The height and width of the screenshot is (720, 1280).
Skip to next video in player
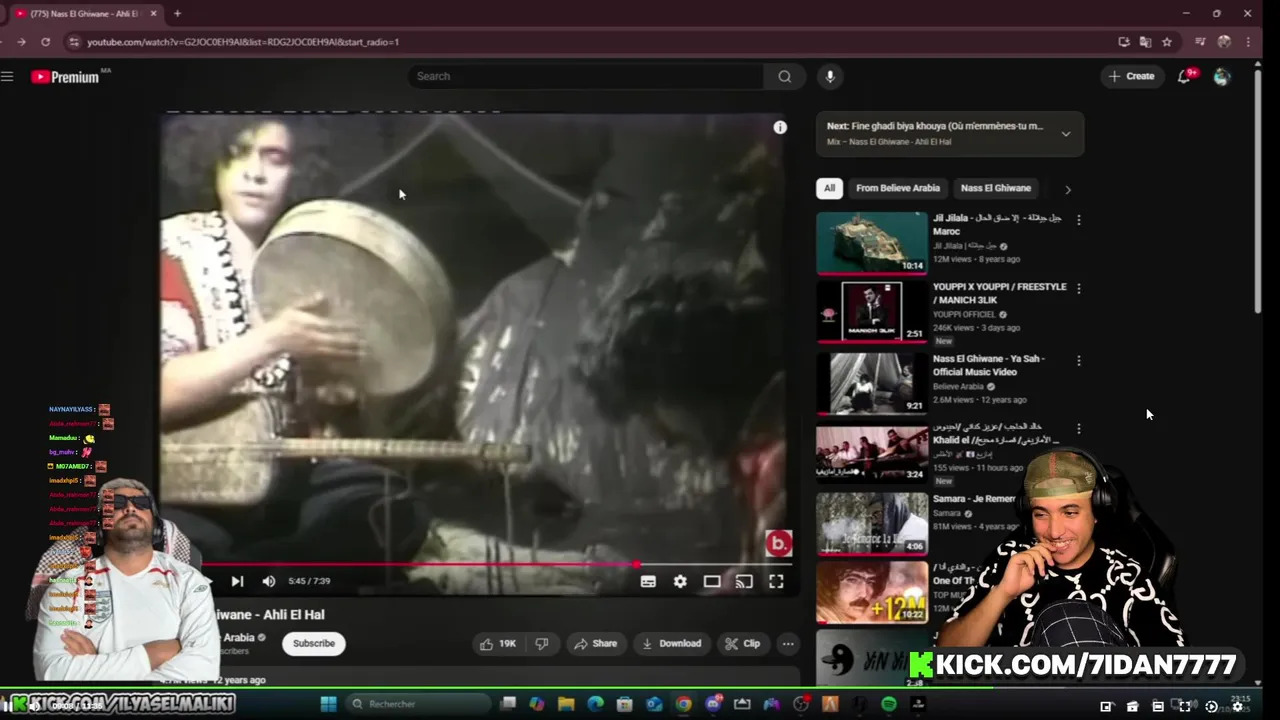point(237,581)
